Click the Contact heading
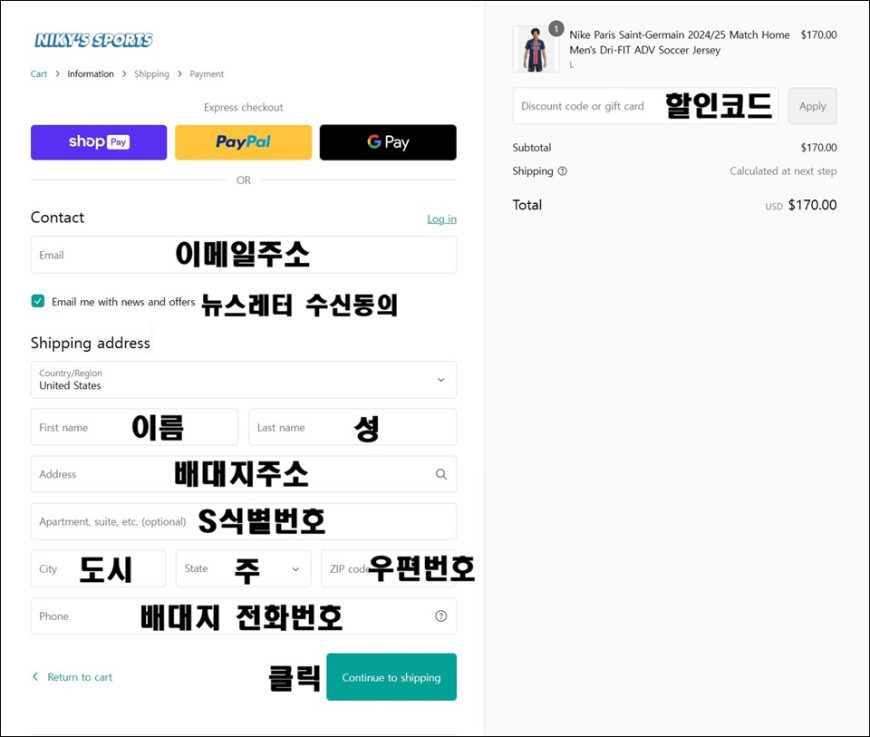The image size is (870, 737). point(57,217)
